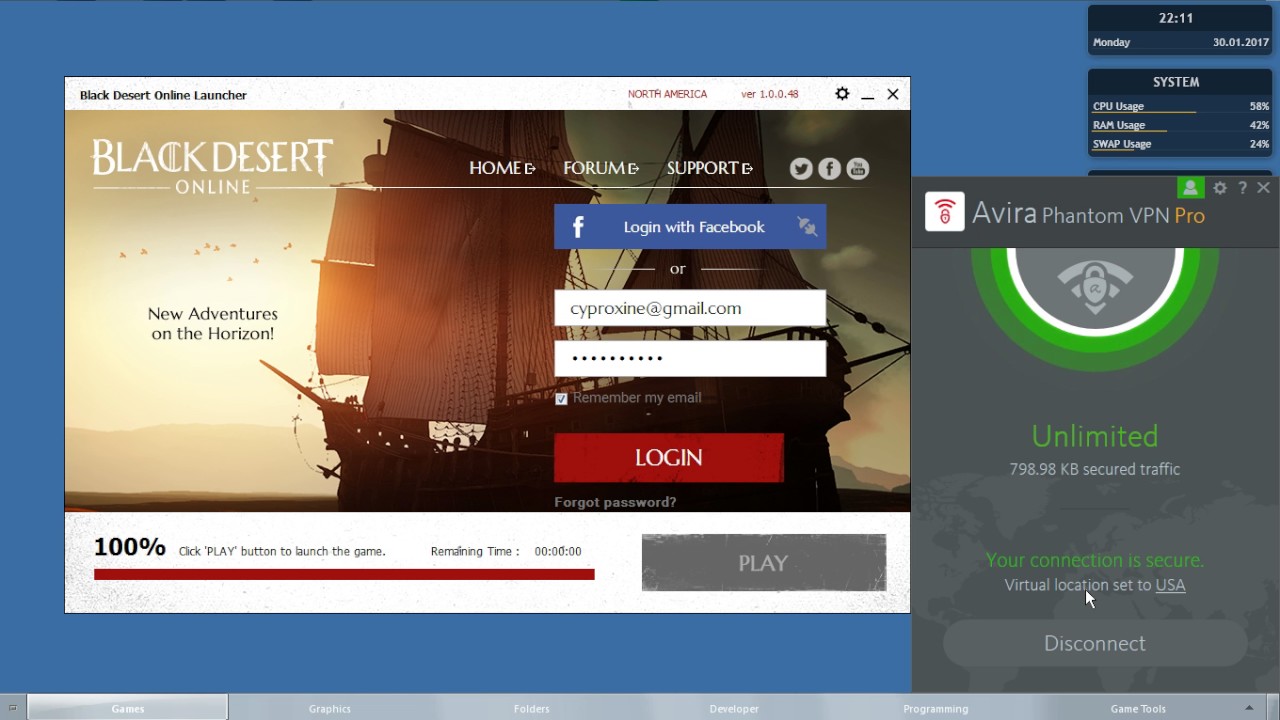Viewport: 1280px width, 720px height.
Task: Click CPU Usage meter bar
Action: (1144, 112)
